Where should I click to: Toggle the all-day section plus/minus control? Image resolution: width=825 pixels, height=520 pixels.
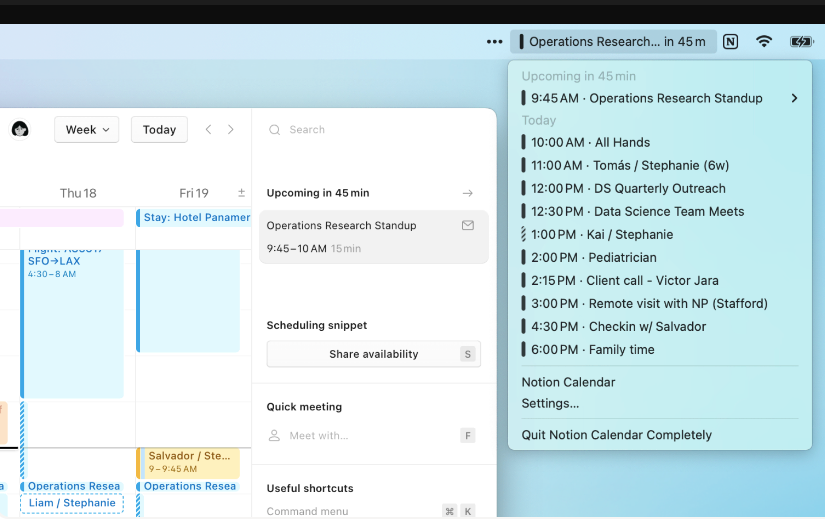(241, 193)
